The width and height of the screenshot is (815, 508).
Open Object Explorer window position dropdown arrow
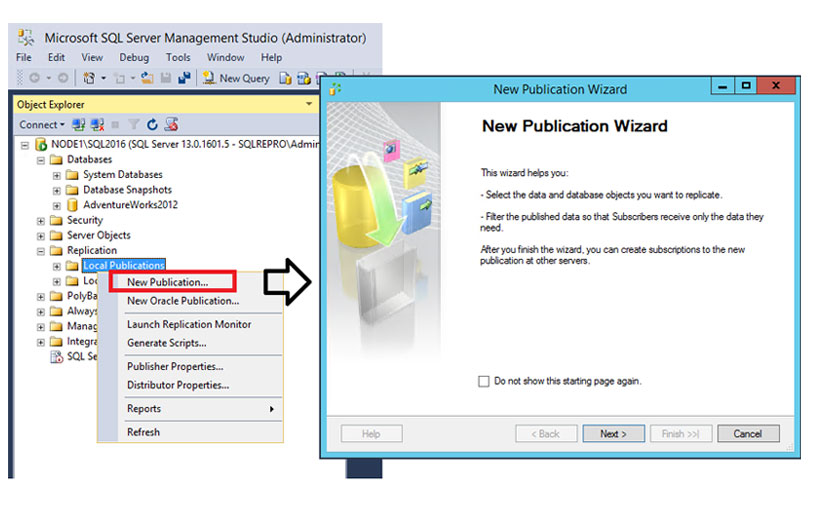click(x=309, y=104)
